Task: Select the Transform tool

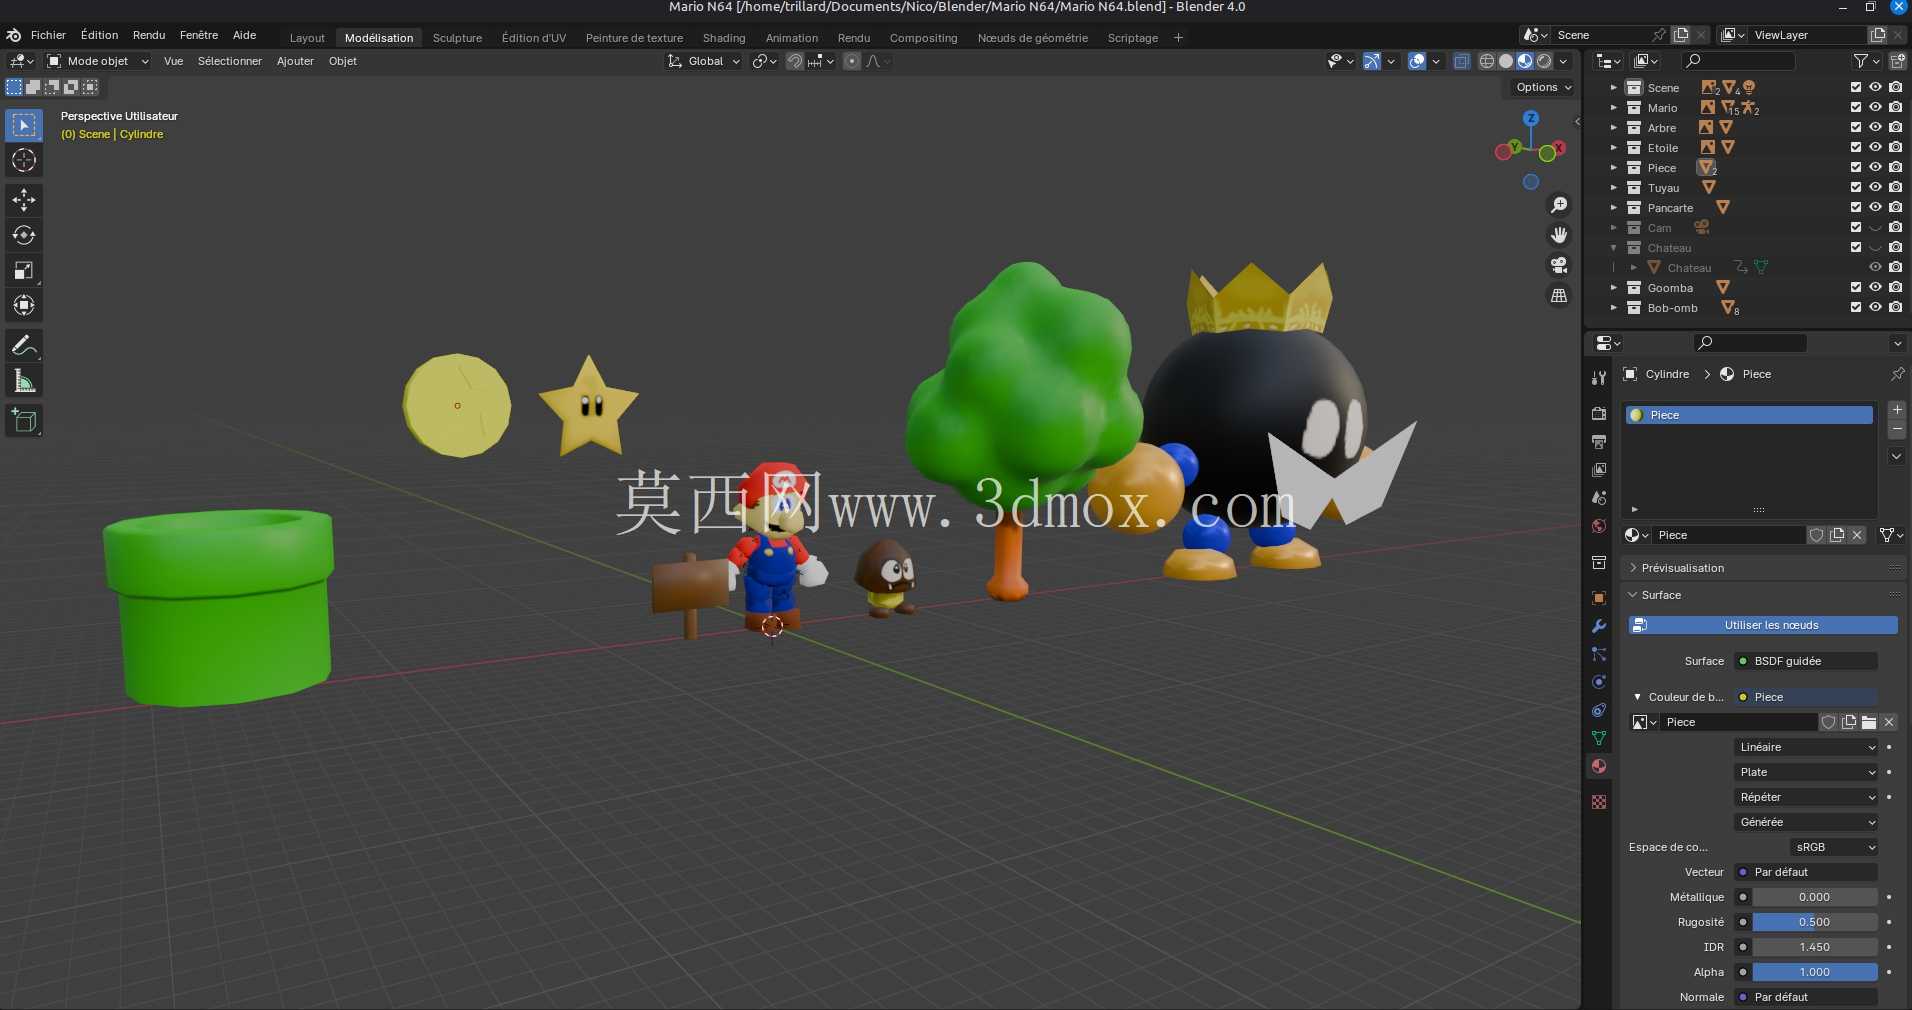Action: [24, 305]
